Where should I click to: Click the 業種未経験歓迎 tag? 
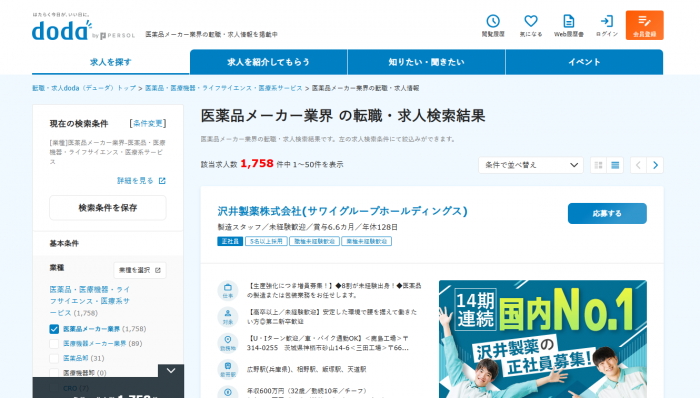click(x=367, y=241)
